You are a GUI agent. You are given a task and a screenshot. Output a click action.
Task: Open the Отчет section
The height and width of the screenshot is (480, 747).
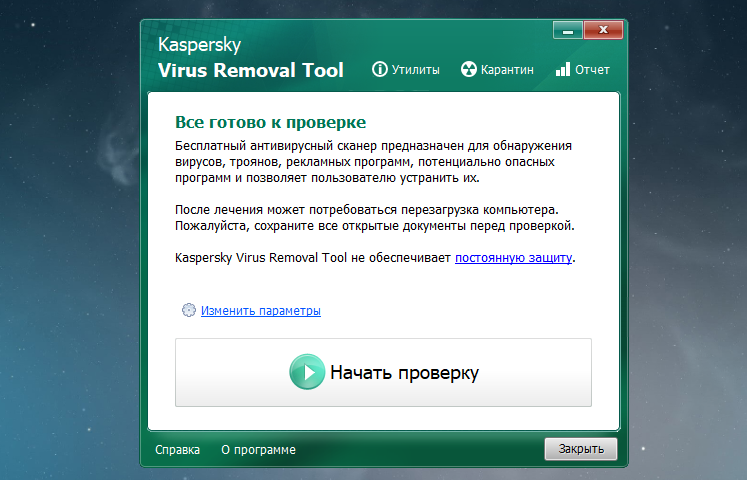coord(583,70)
